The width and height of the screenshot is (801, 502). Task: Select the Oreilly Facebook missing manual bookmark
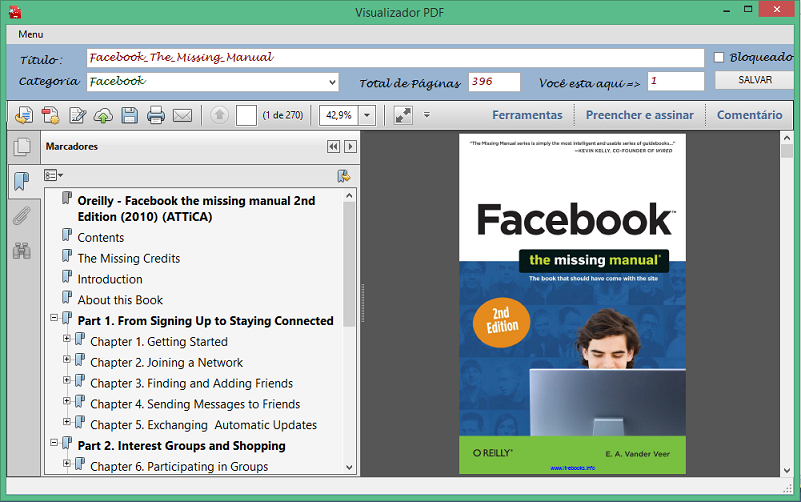point(196,209)
